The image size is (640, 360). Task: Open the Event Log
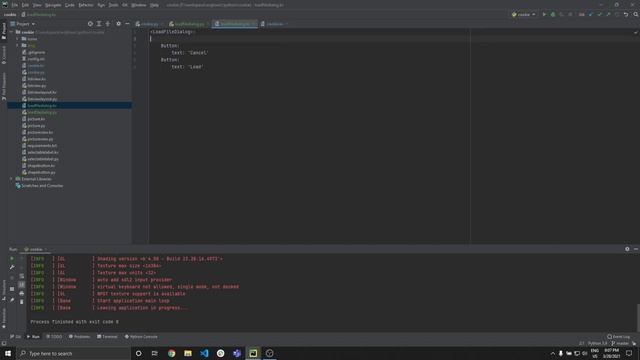tap(619, 337)
